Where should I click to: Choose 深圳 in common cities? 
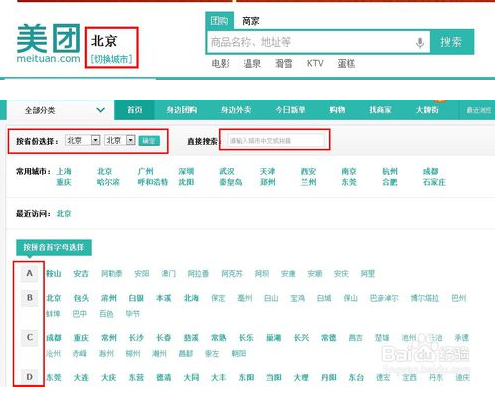186,171
